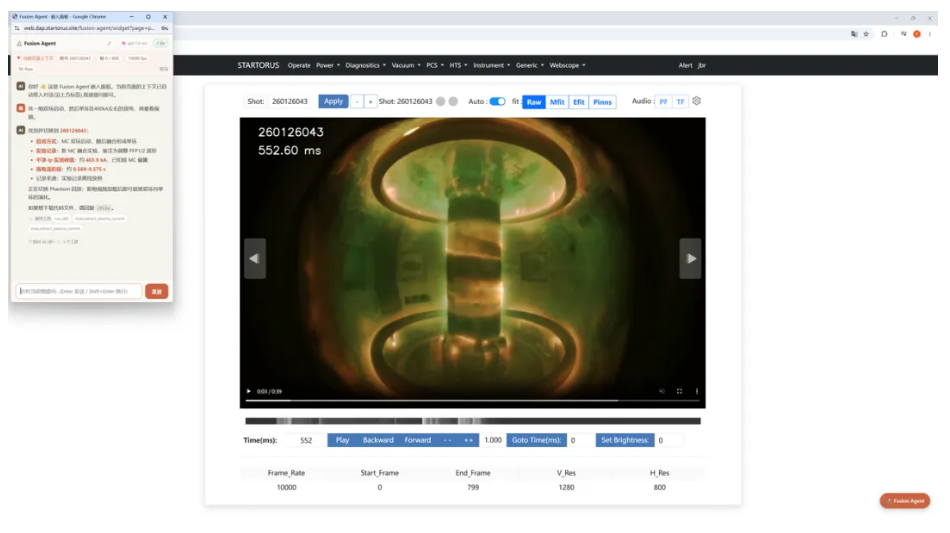Select the Raw fit mode

tap(534, 102)
